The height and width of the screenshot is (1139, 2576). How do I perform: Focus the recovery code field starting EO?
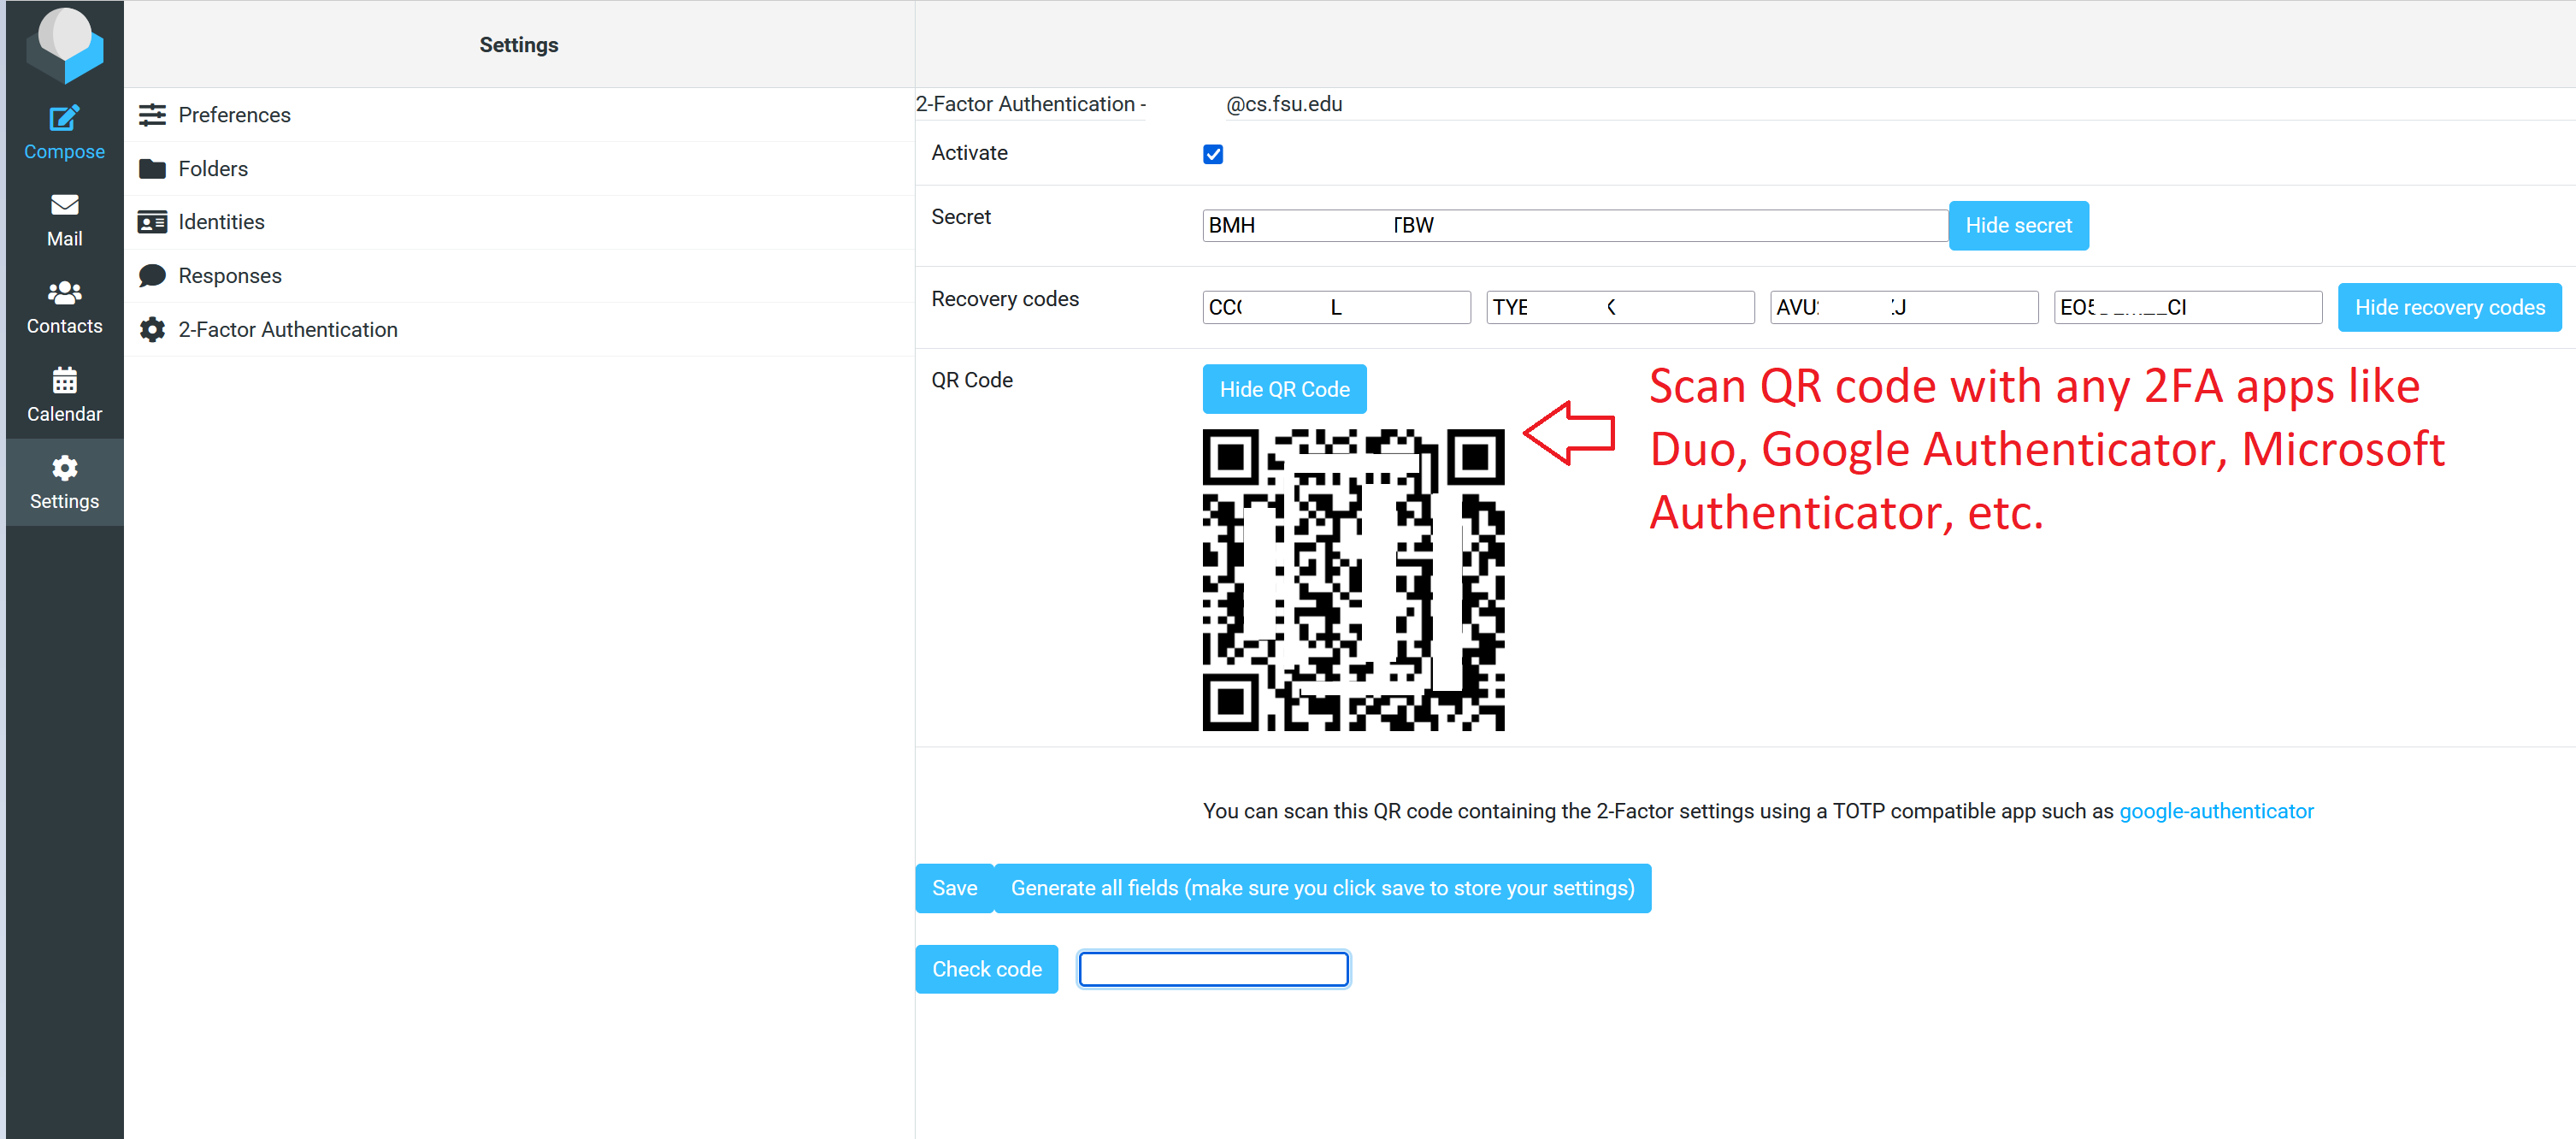click(x=2188, y=307)
